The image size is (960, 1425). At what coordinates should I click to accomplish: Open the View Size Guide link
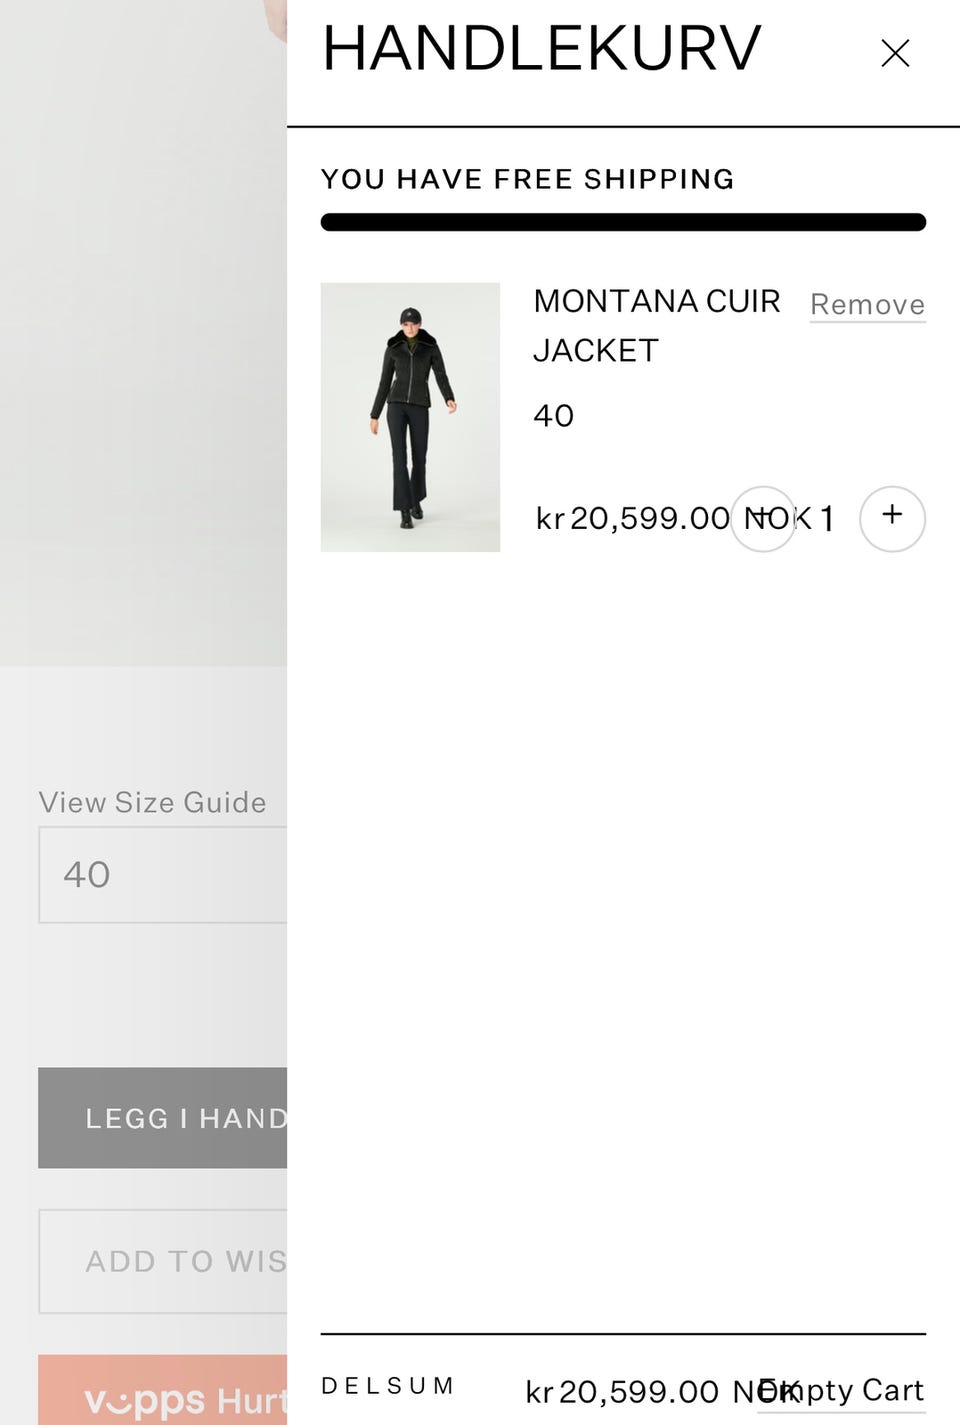[152, 802]
